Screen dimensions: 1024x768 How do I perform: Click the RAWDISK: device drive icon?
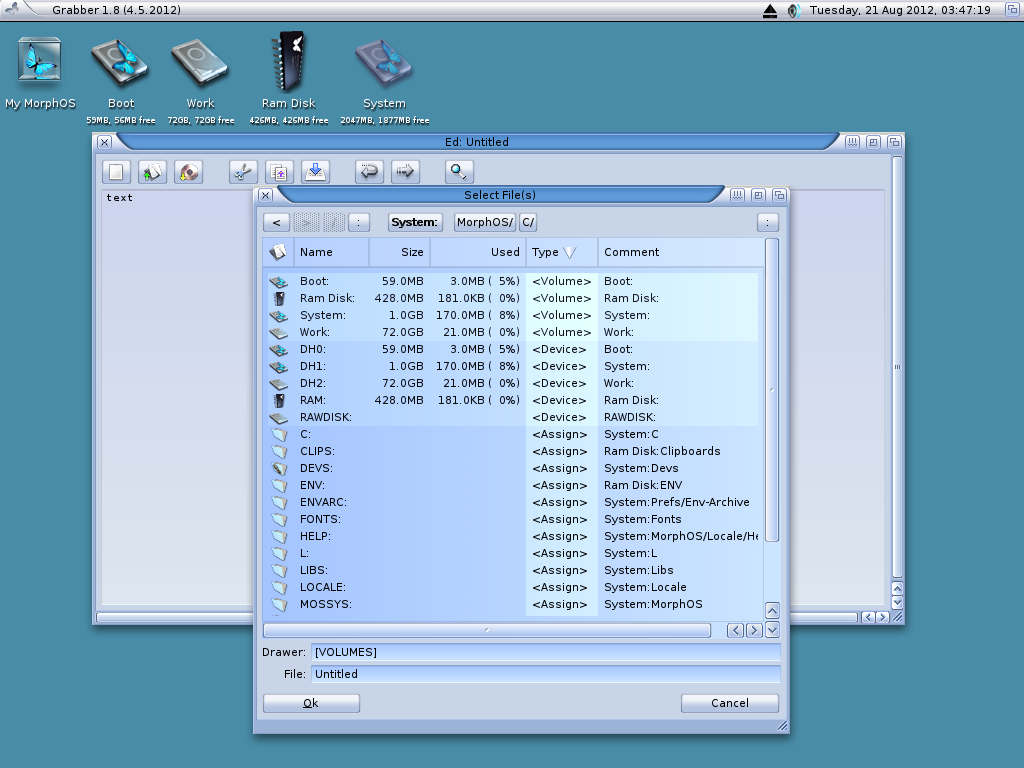(279, 417)
